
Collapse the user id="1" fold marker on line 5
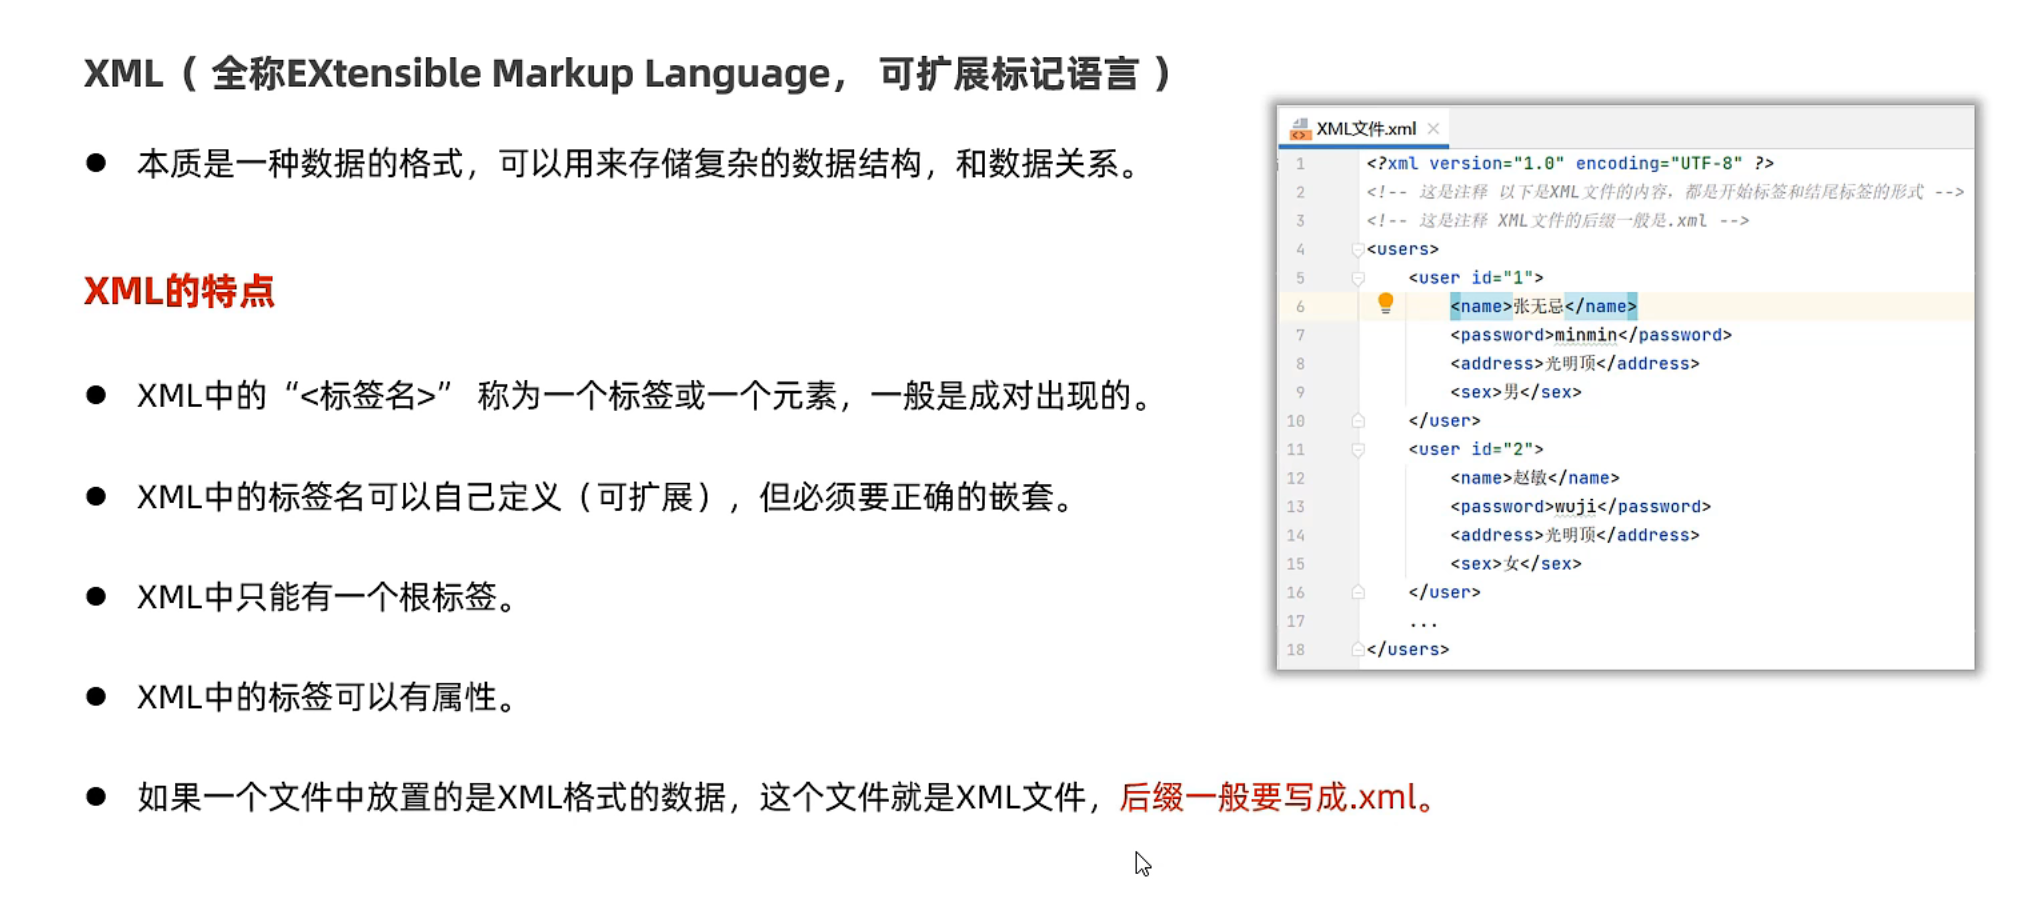(1358, 278)
